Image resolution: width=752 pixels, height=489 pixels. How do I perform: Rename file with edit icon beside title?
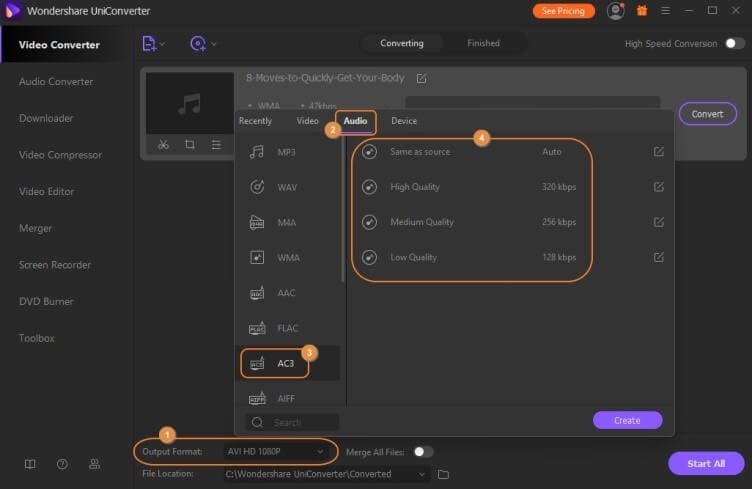(x=422, y=78)
